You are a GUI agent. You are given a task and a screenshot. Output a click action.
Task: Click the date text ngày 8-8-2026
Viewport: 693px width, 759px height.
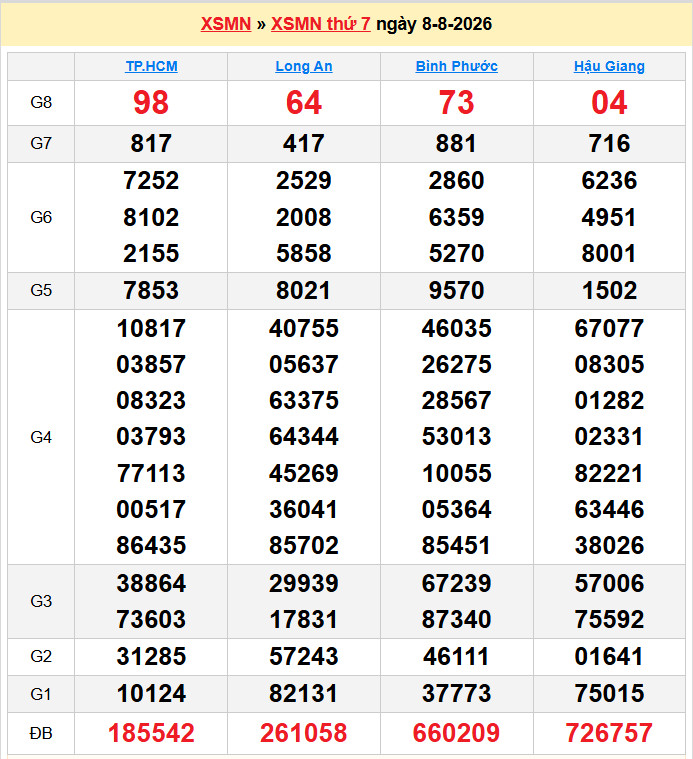[434, 24]
